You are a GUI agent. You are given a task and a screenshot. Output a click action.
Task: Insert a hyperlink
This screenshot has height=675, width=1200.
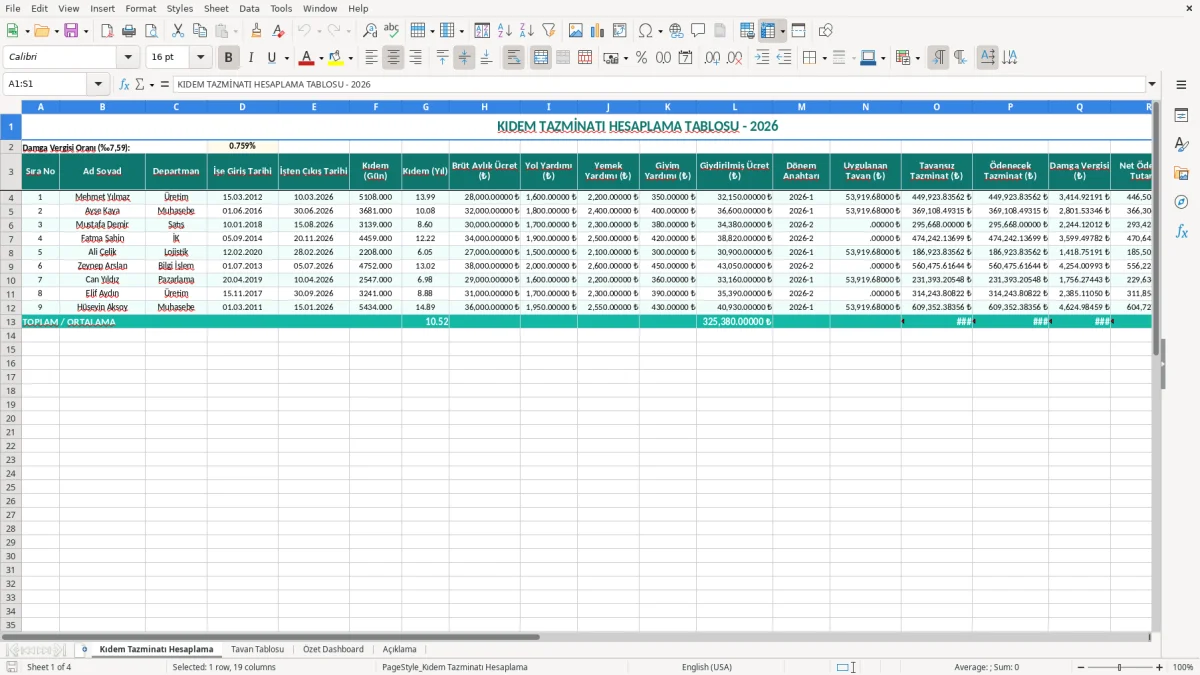[x=676, y=31]
